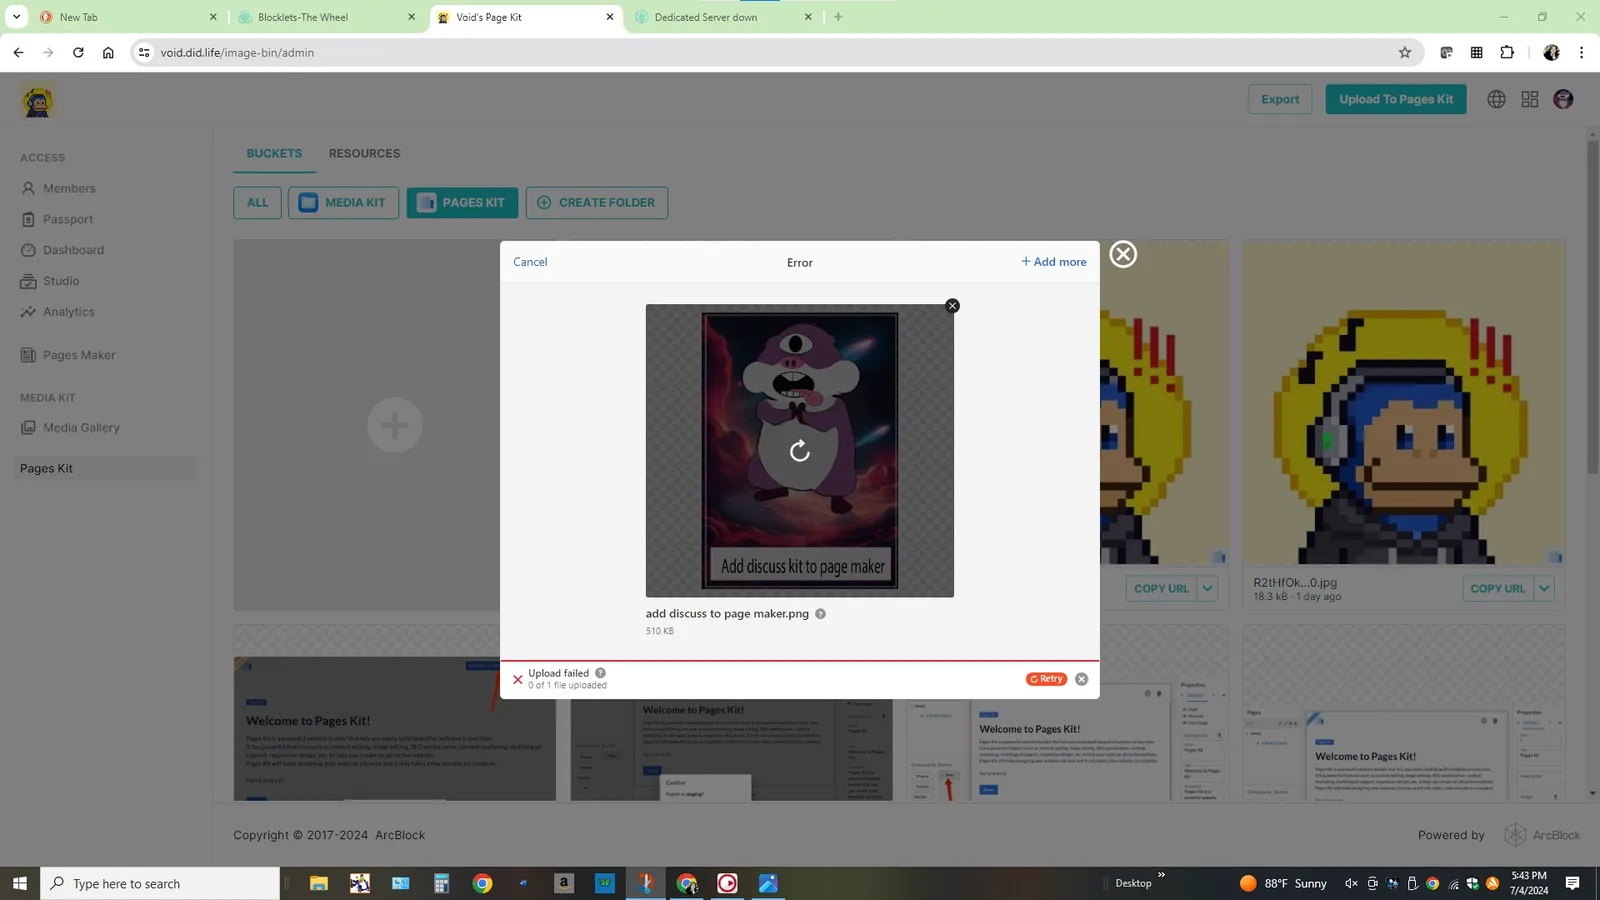The width and height of the screenshot is (1600, 900).
Task: Click the retry arrow overlay on the image preview
Action: click(x=800, y=451)
